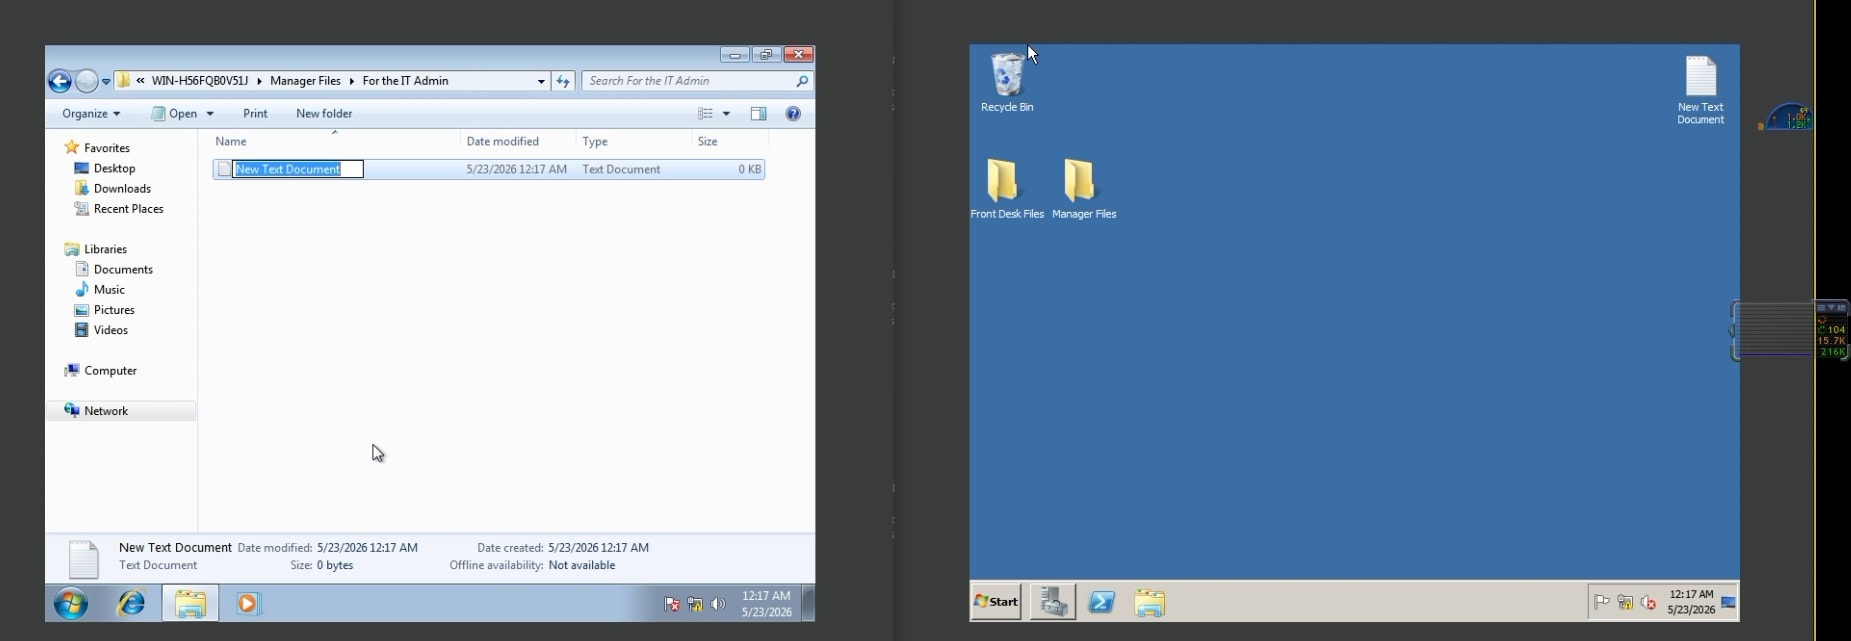Open Windows Media Player on left taskbar
1851x641 pixels.
[249, 603]
